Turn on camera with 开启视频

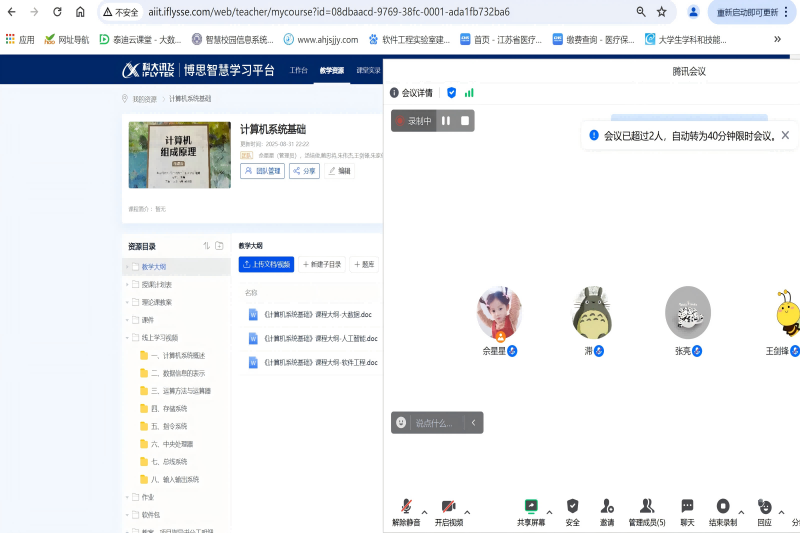click(449, 506)
